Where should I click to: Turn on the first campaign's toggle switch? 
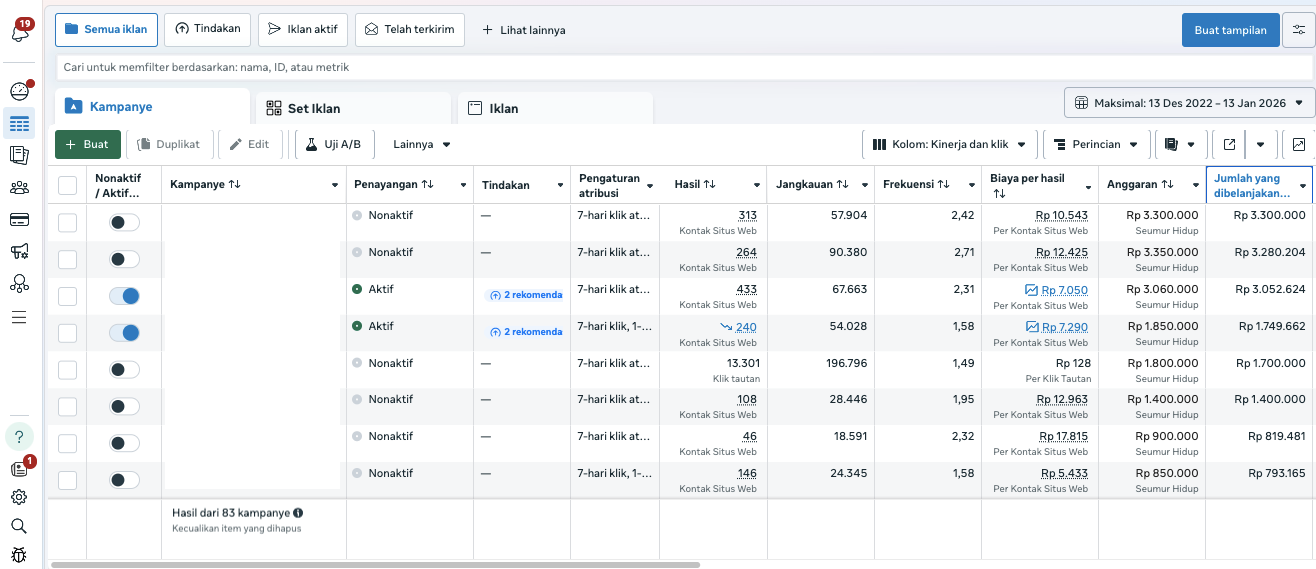click(x=124, y=223)
